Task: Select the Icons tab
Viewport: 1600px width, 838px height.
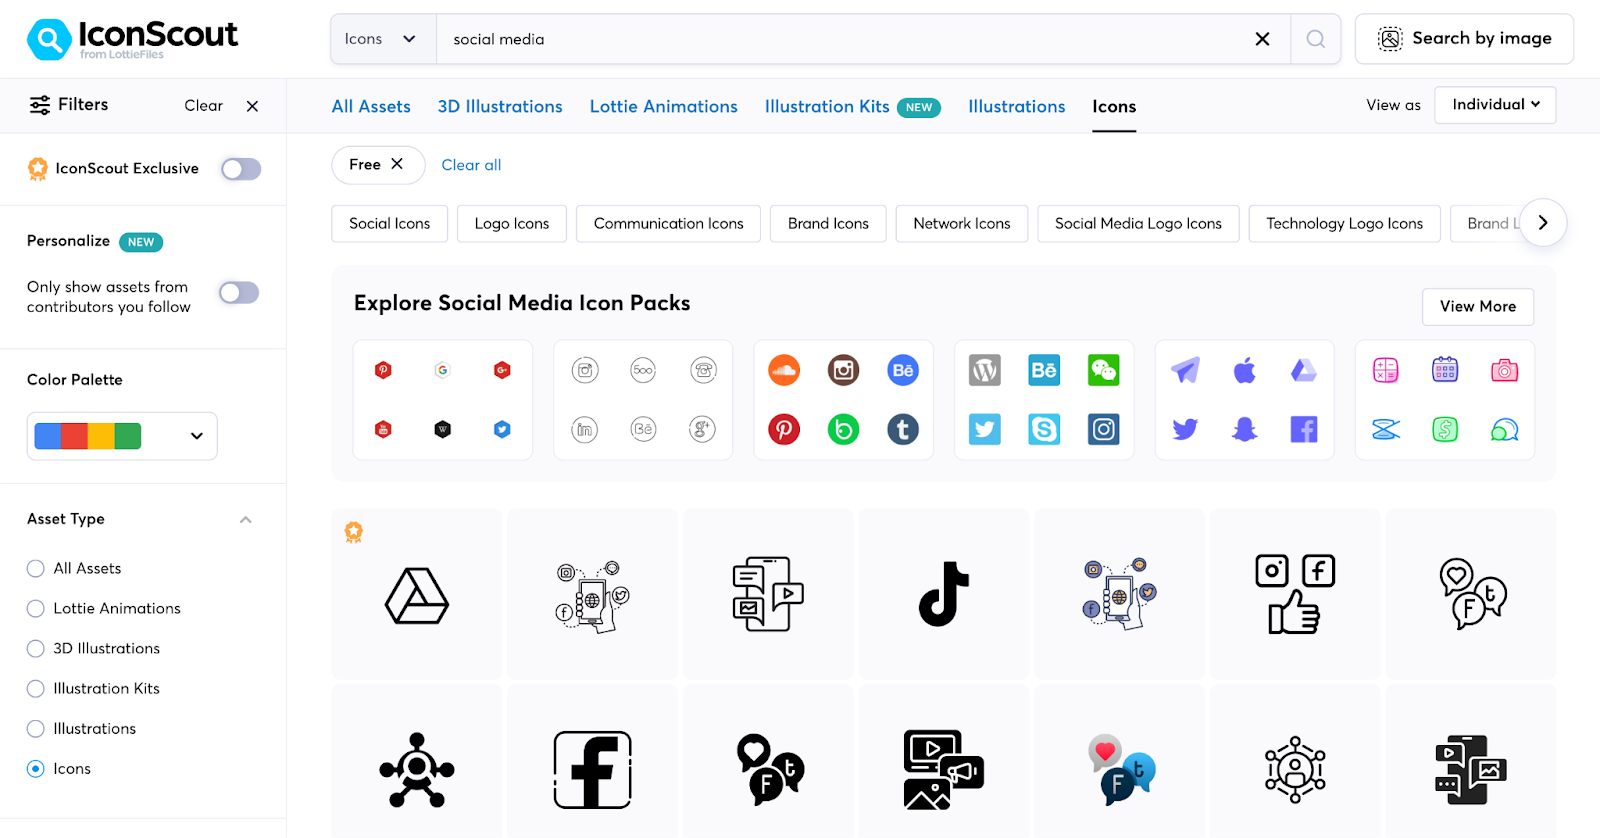Action: [1114, 107]
